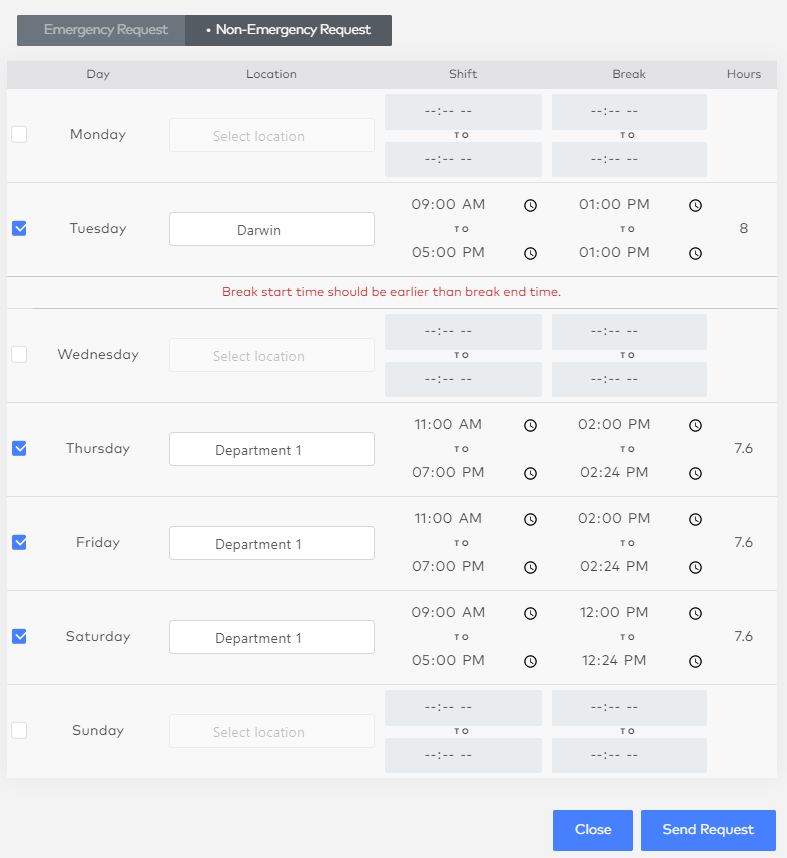Click the Send Request button

click(x=708, y=830)
